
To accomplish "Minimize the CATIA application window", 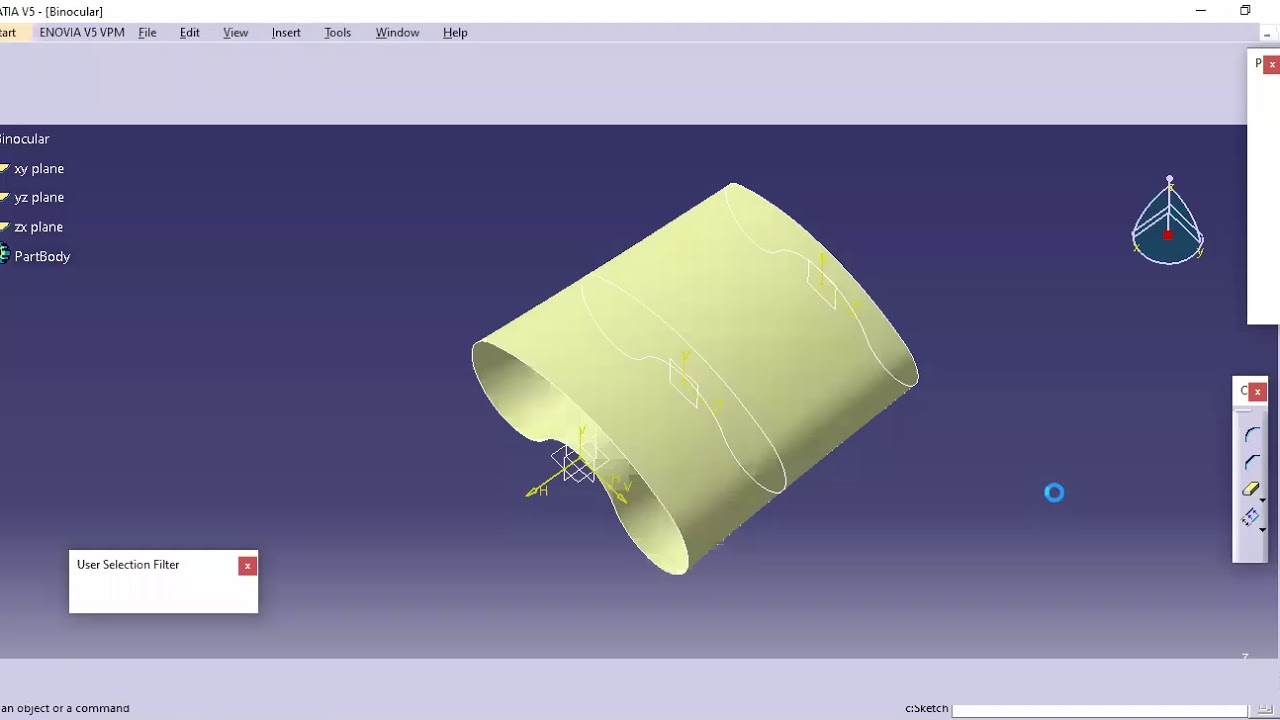I will point(1201,11).
